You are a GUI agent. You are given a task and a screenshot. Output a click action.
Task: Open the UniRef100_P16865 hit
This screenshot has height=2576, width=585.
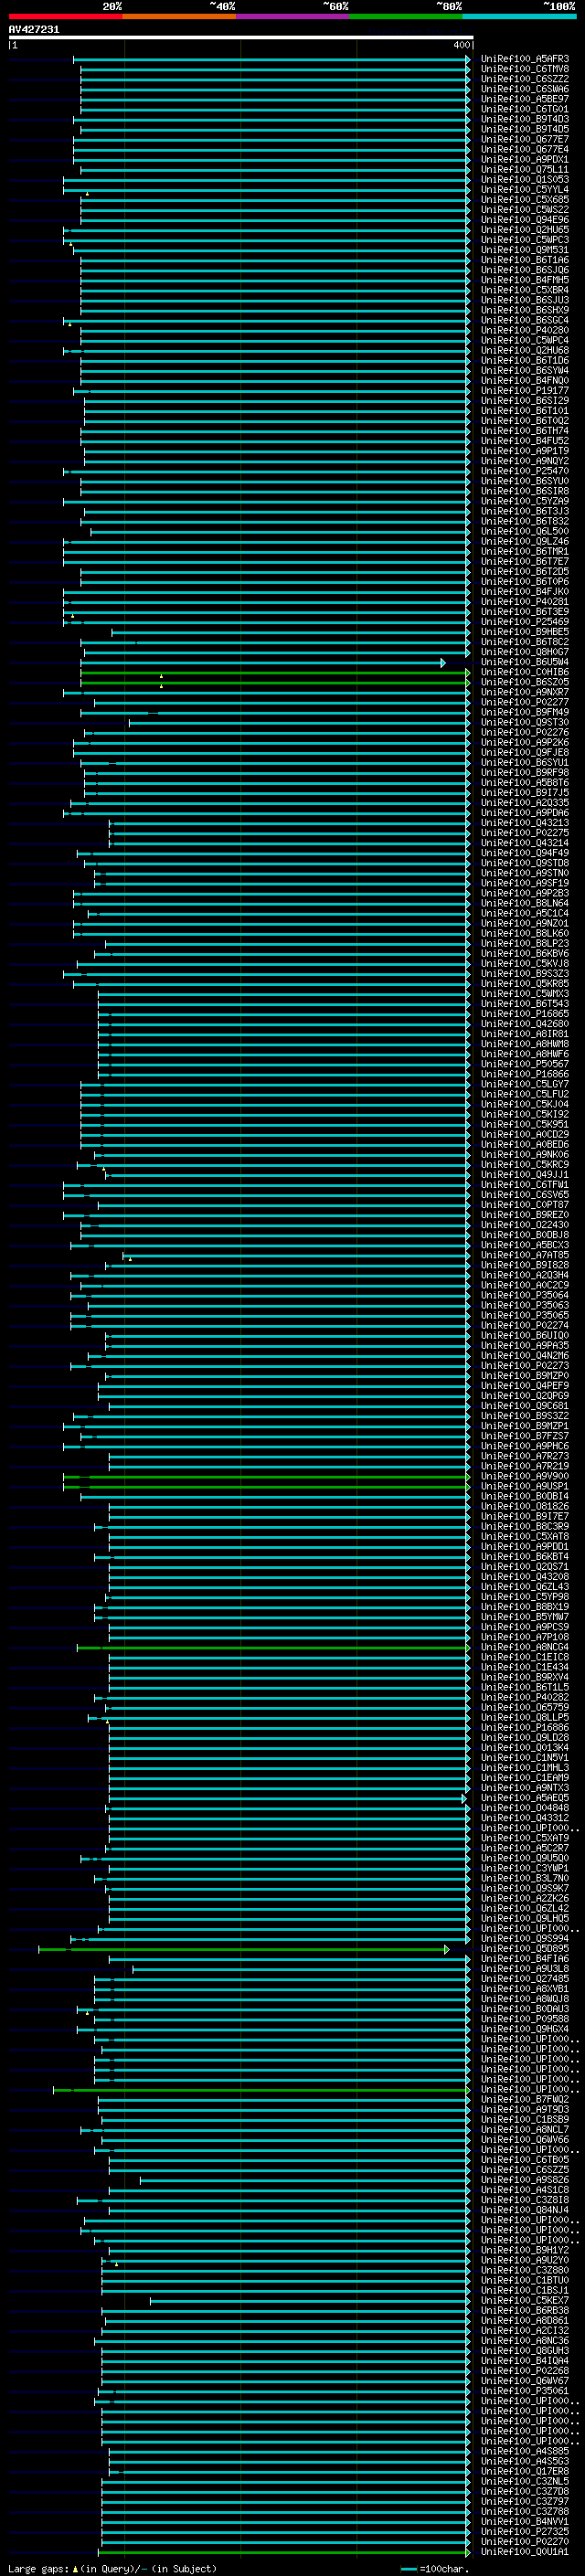(524, 1013)
